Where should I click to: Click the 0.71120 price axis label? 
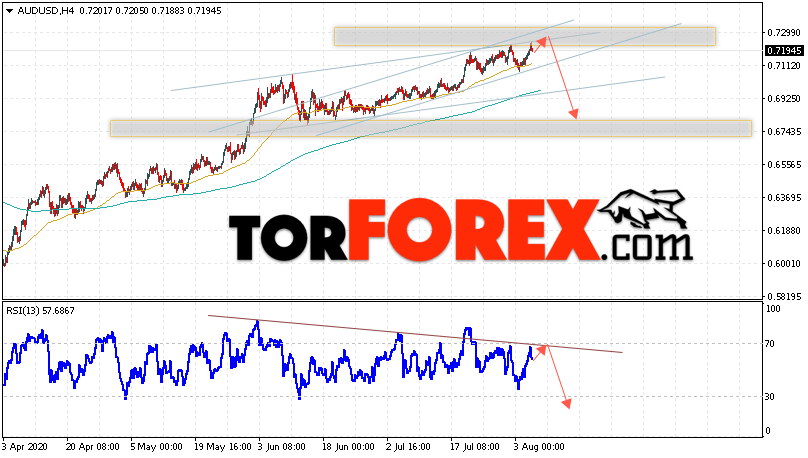[784, 66]
